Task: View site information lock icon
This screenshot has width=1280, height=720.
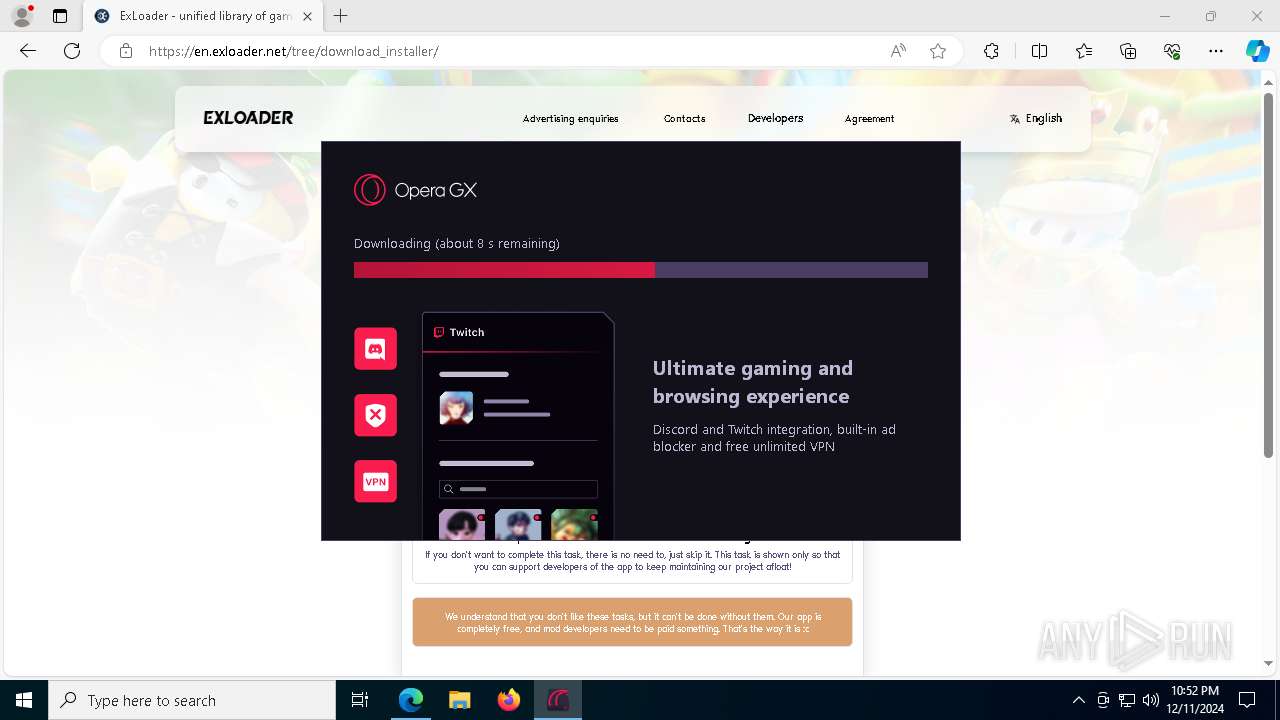Action: (x=126, y=51)
